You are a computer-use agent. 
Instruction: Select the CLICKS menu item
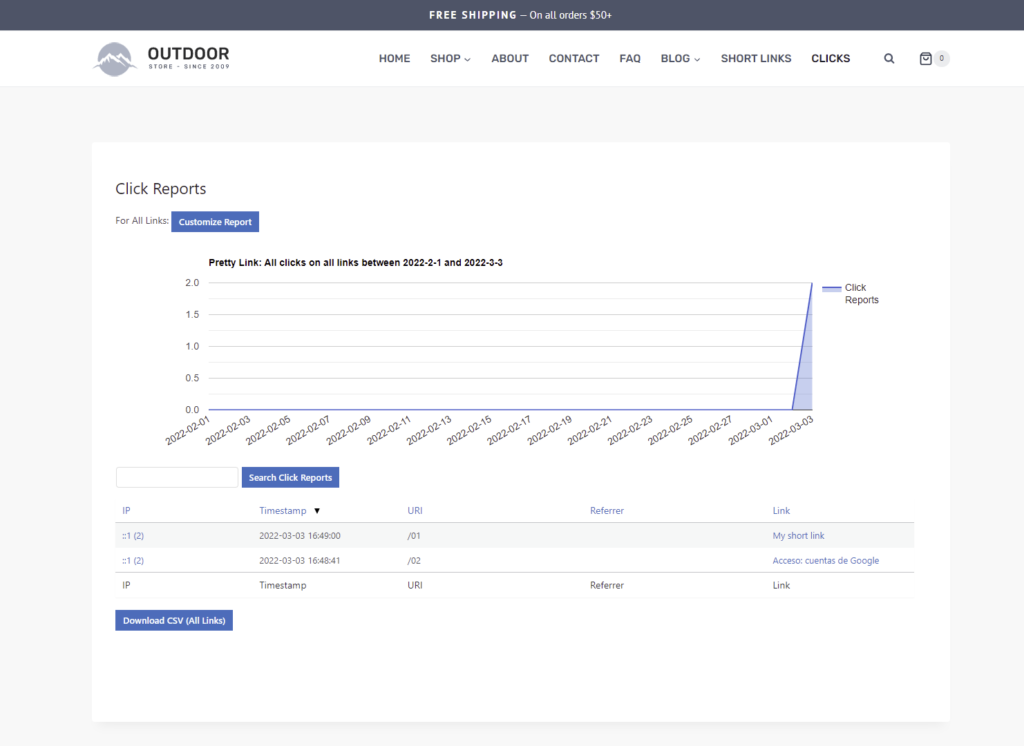tap(830, 58)
